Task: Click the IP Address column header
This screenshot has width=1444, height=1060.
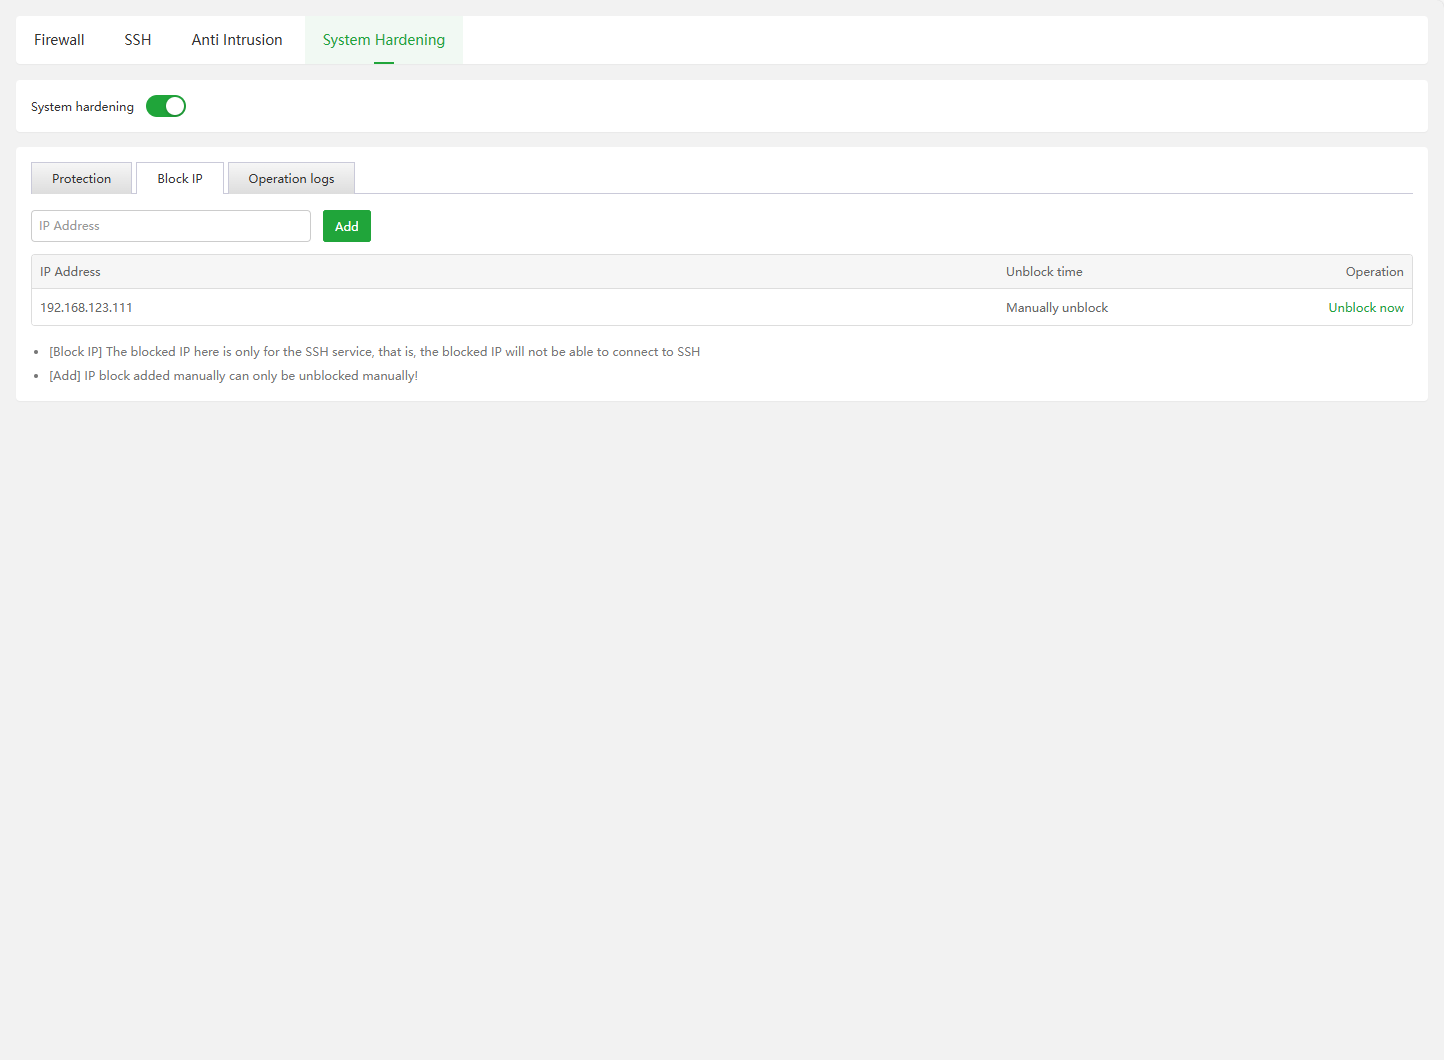Action: (x=70, y=272)
